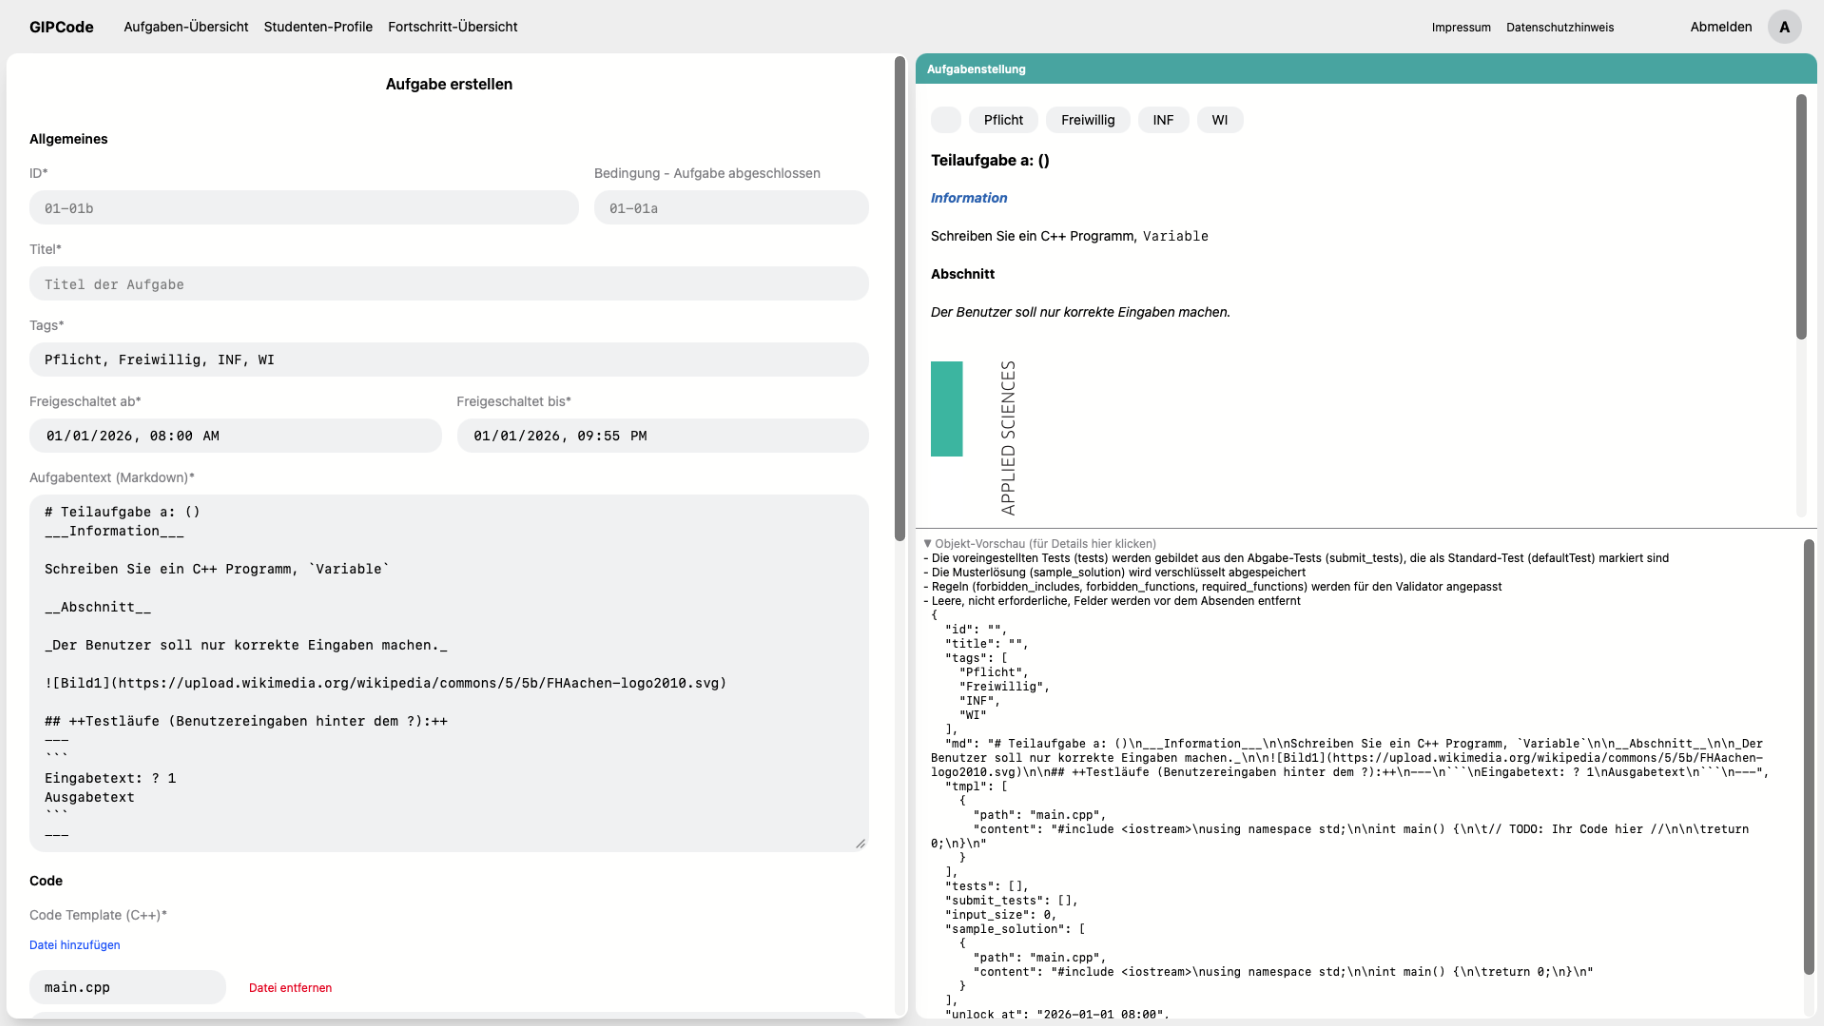Select the Freiwillig tag chip in the preview
1824x1026 pixels.
coord(1088,120)
